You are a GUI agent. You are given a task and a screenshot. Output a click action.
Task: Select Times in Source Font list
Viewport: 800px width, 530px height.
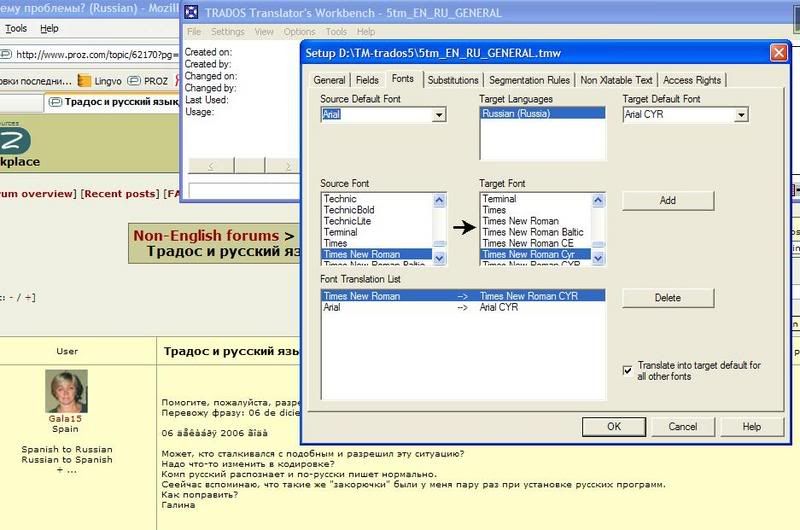tap(377, 243)
